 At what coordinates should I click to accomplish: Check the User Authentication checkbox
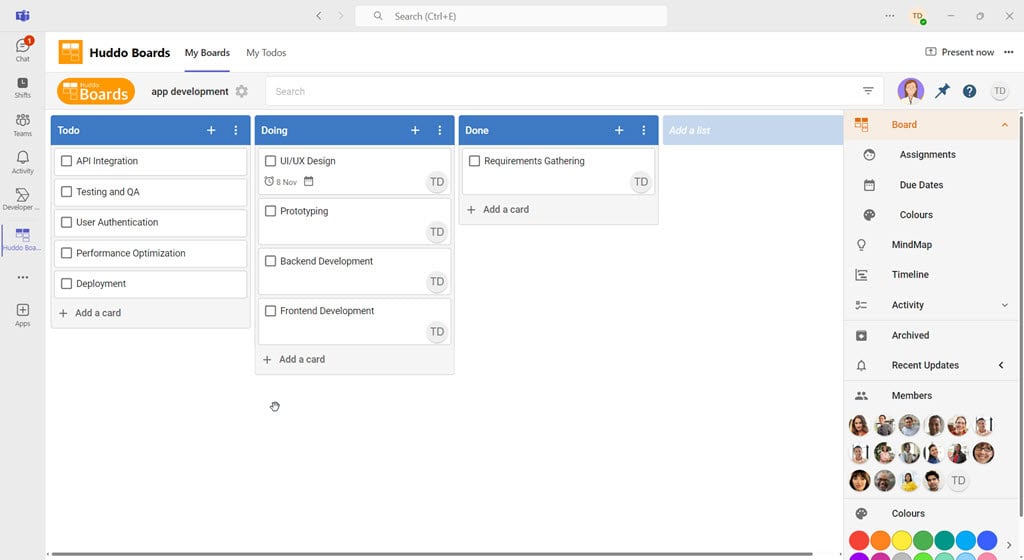click(x=66, y=223)
